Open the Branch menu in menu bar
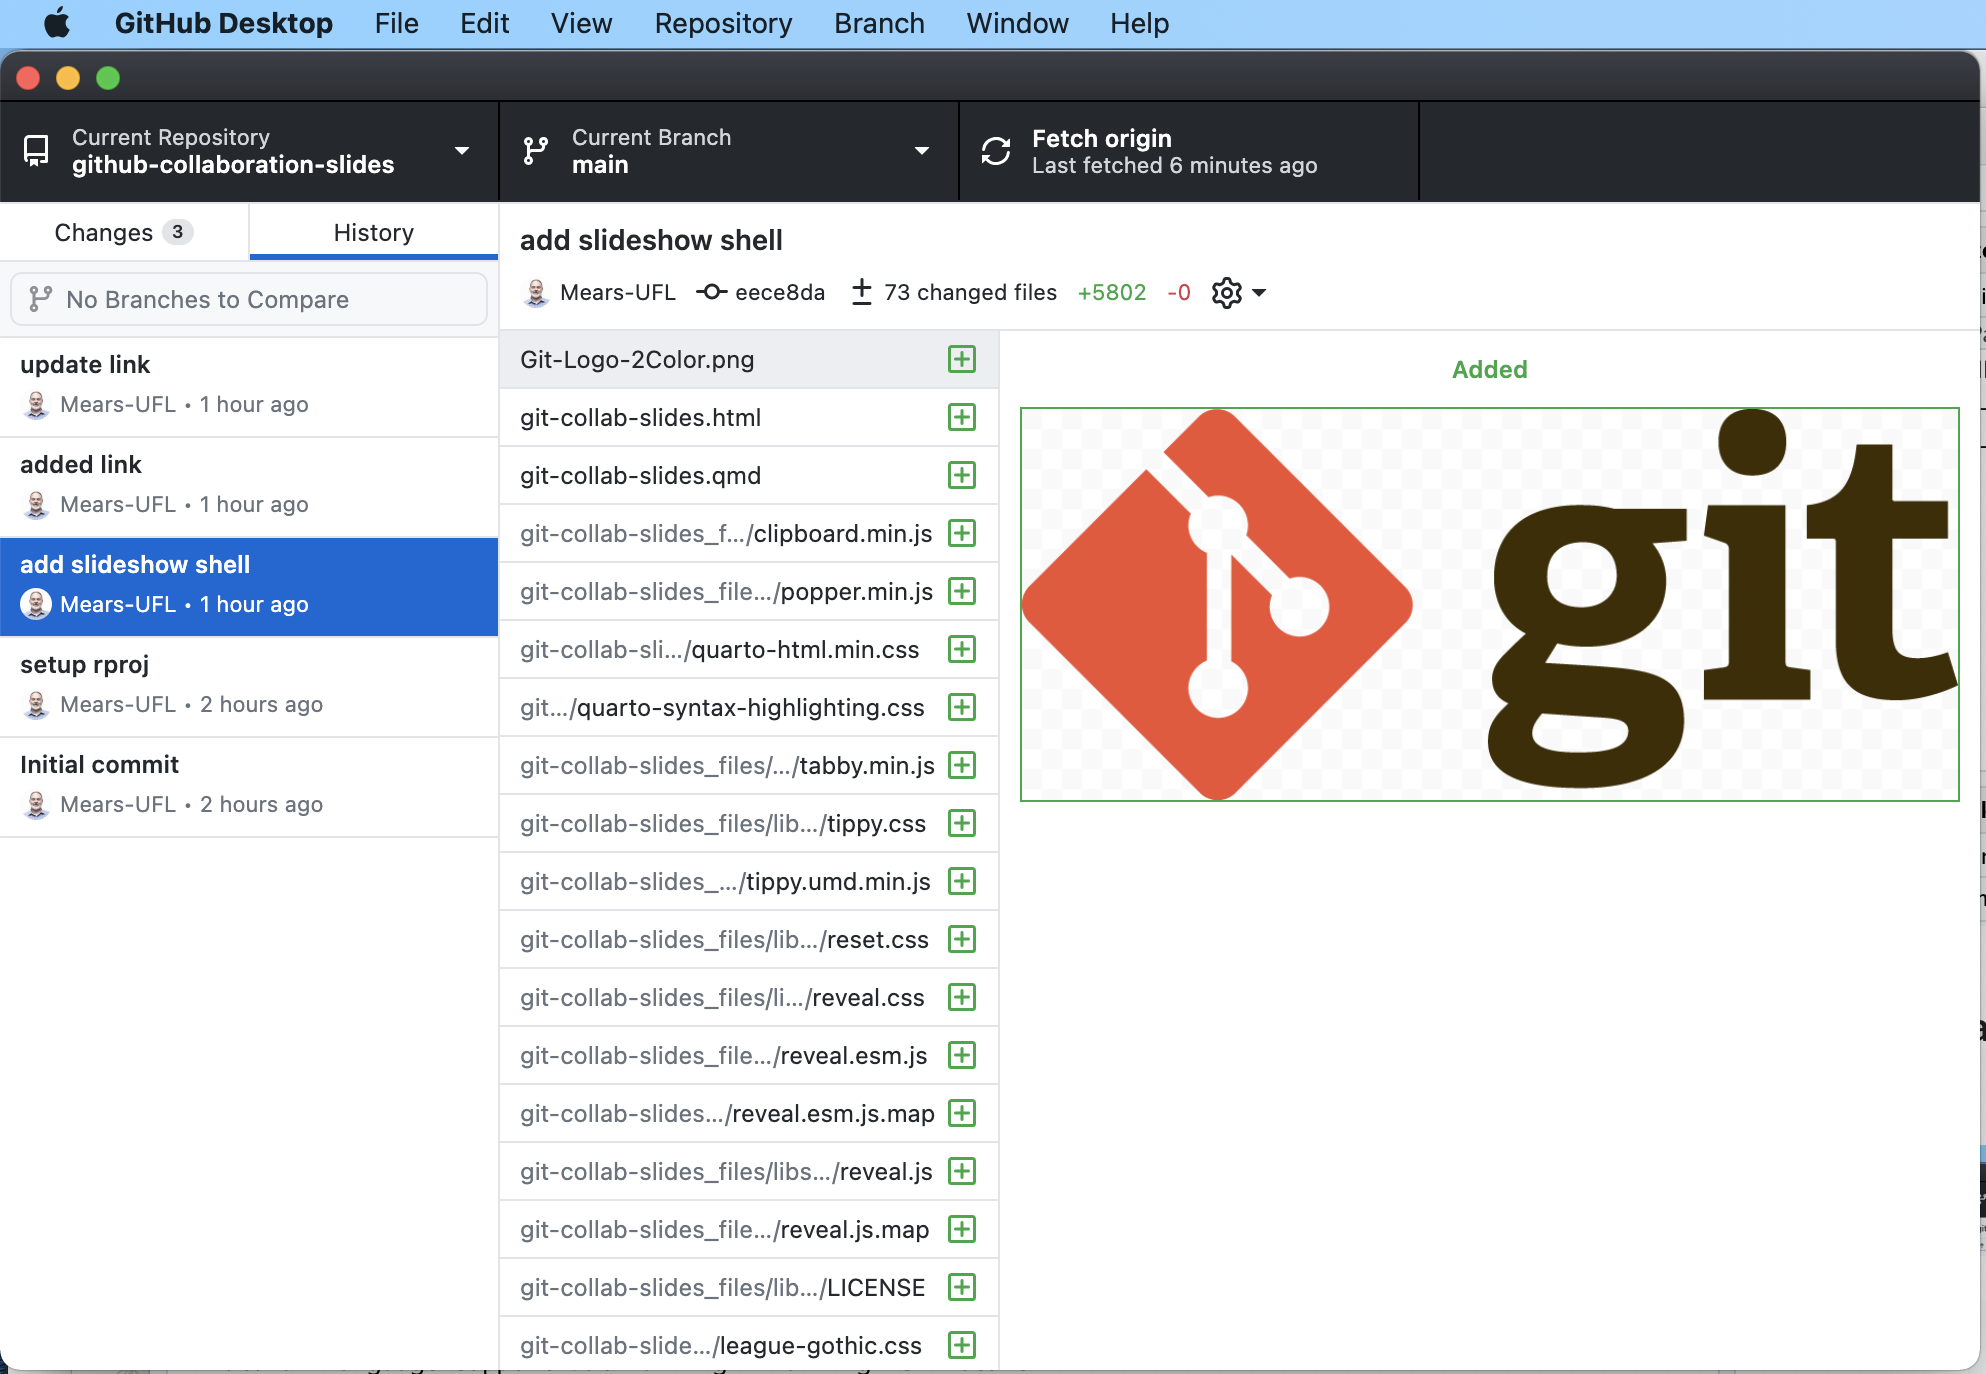This screenshot has width=1986, height=1374. tap(879, 23)
